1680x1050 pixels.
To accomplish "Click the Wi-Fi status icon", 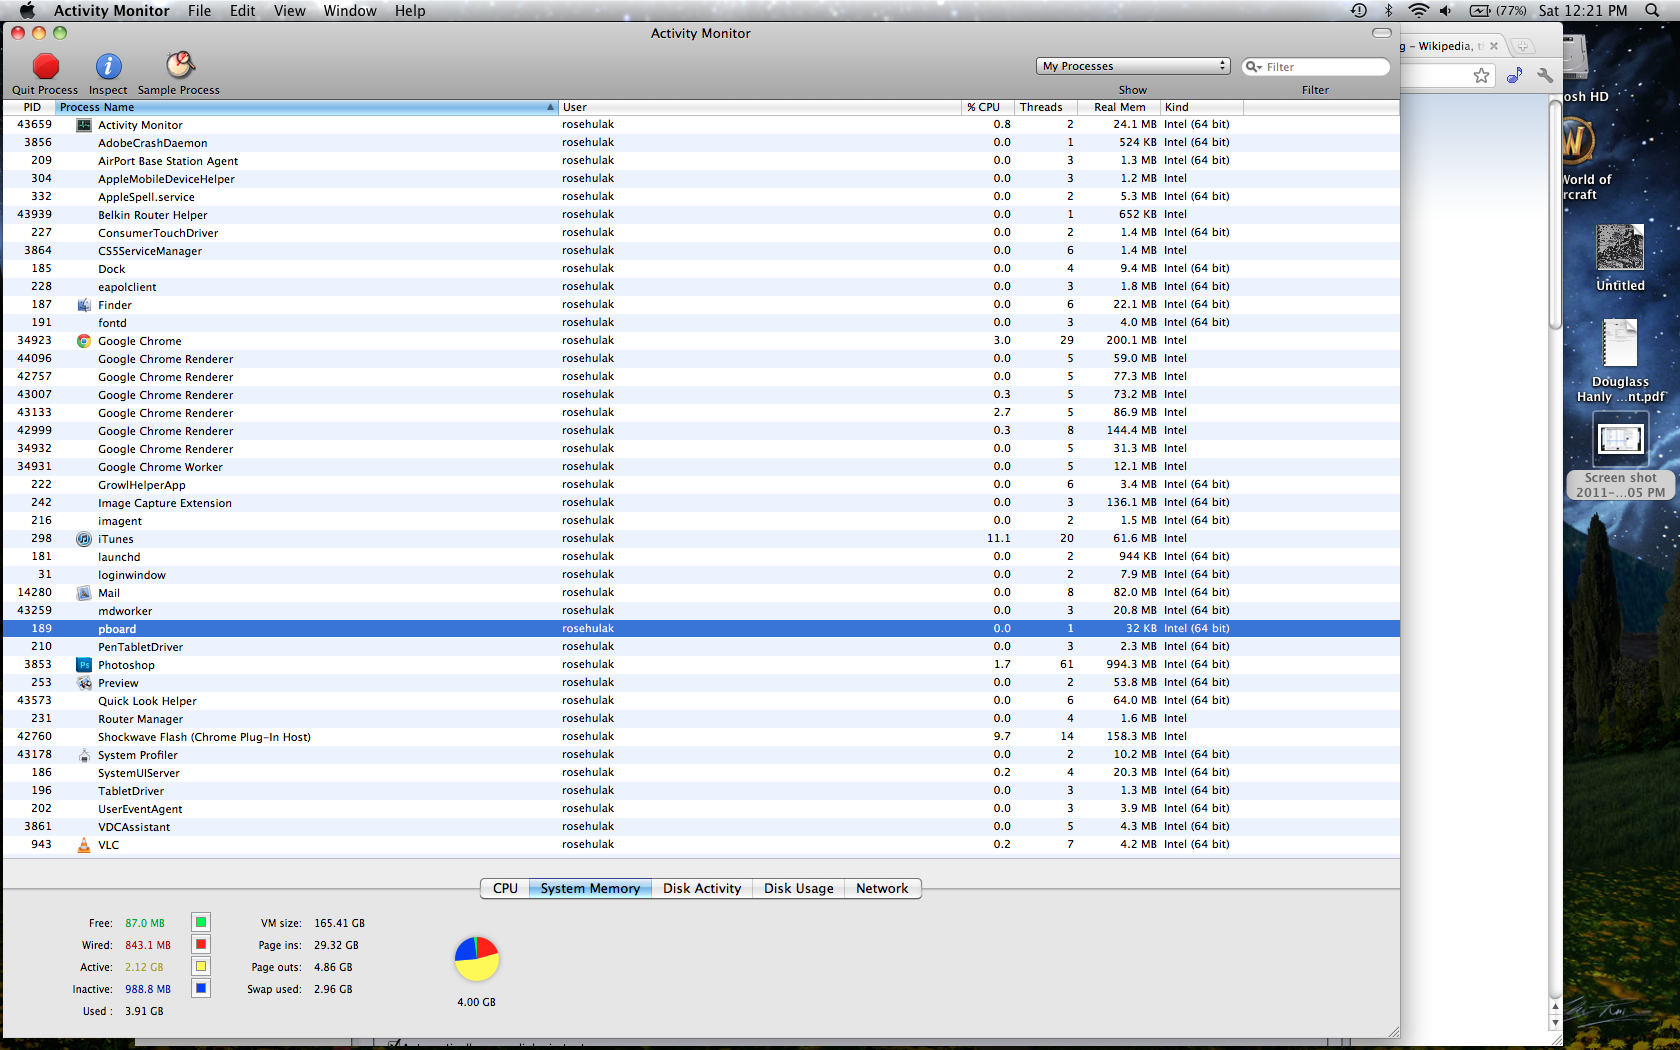I will tap(1418, 10).
